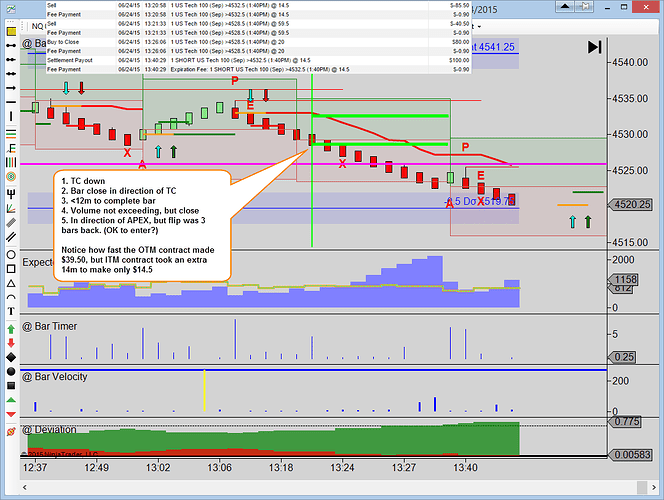Select the Diamond marker tool
This screenshot has width=664, height=500.
pyautogui.click(x=11, y=357)
